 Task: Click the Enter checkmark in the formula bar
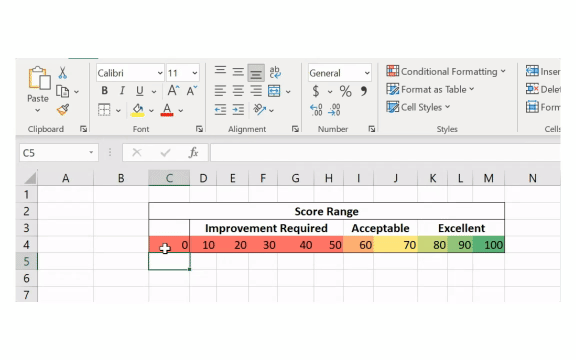click(165, 152)
